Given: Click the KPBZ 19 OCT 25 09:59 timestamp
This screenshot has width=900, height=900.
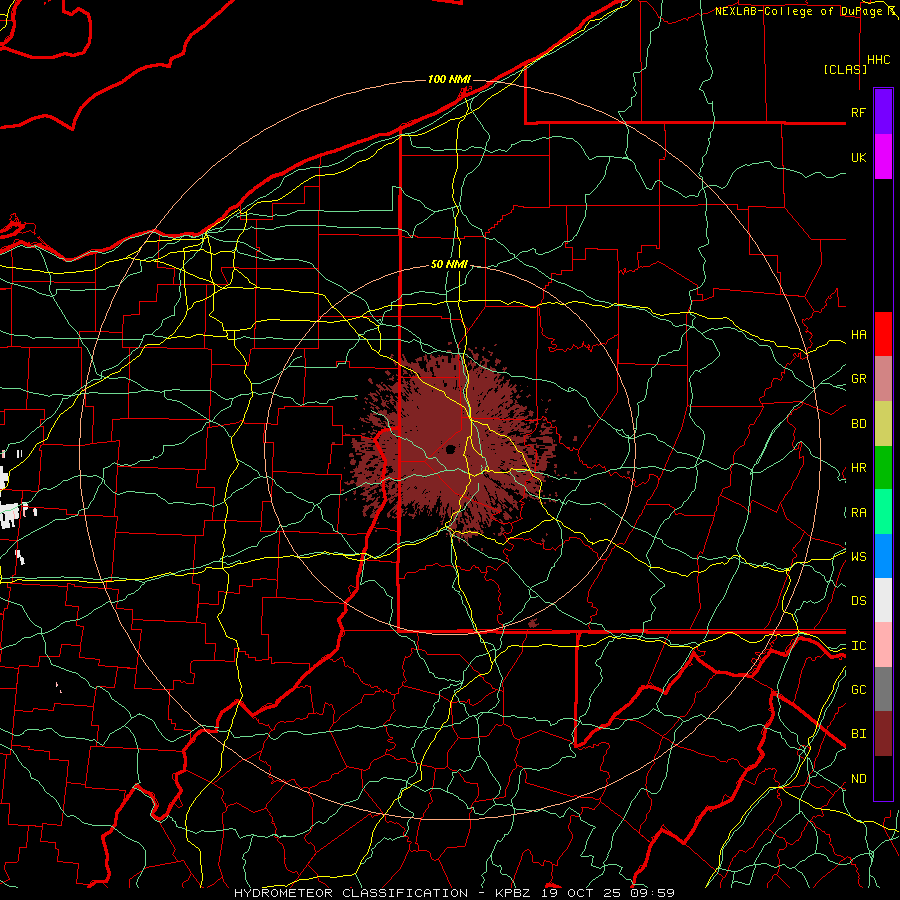Looking at the screenshot, I should tap(585, 893).
